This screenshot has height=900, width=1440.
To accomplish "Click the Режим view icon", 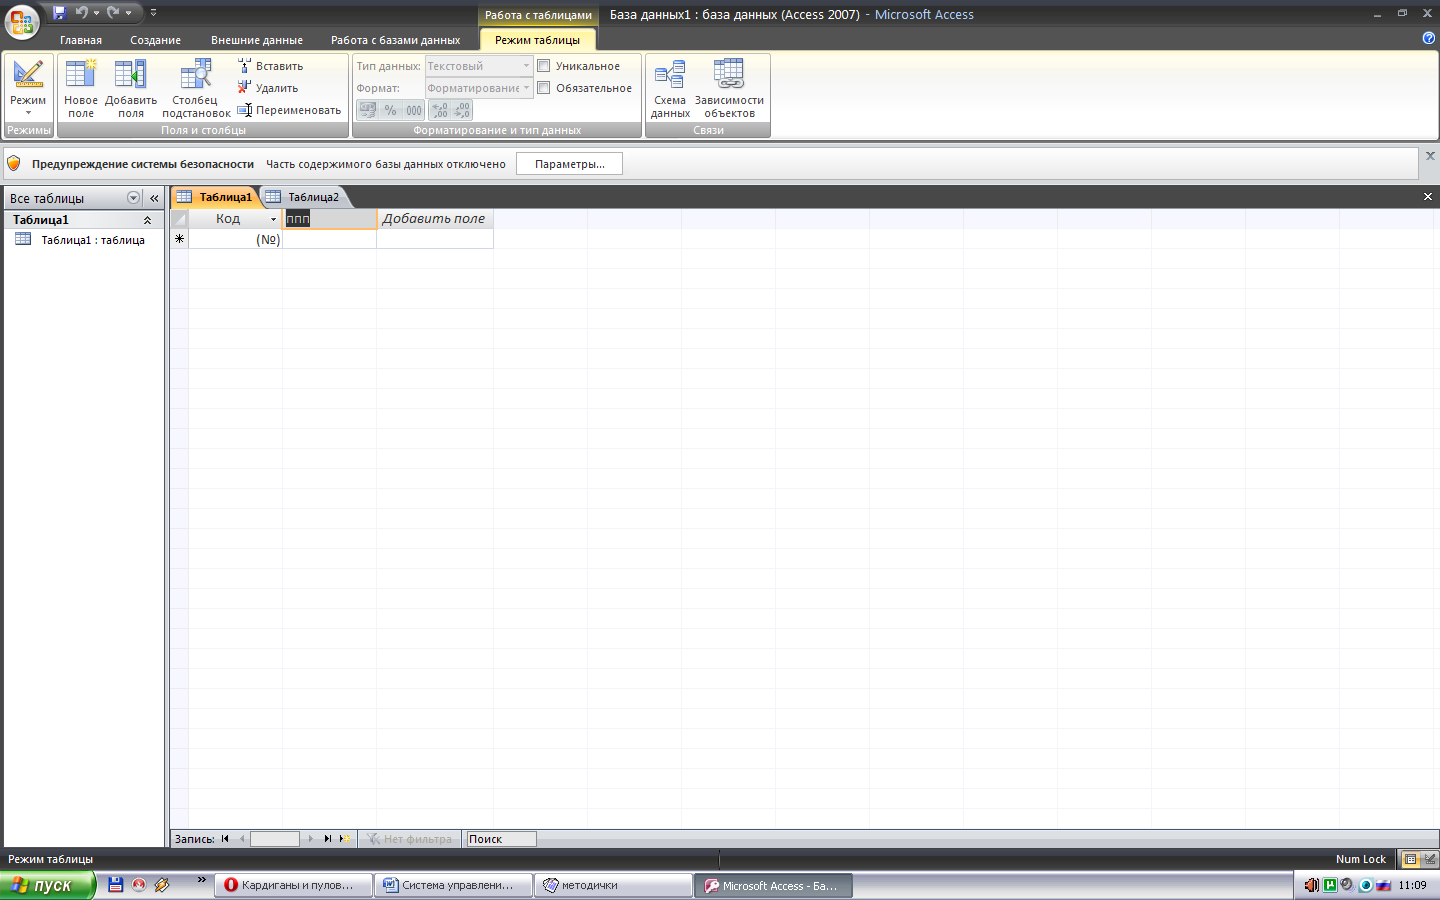I will [28, 75].
